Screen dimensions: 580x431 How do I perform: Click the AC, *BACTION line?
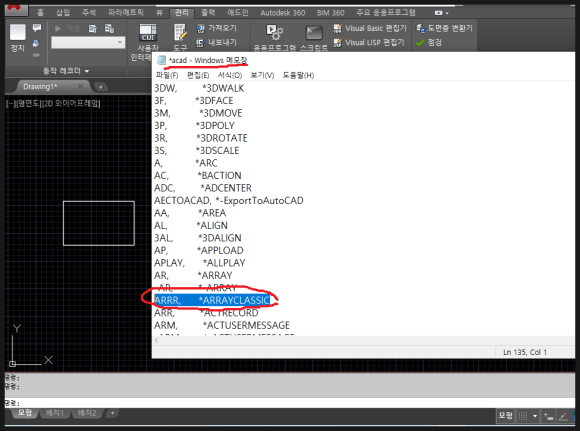(x=198, y=176)
